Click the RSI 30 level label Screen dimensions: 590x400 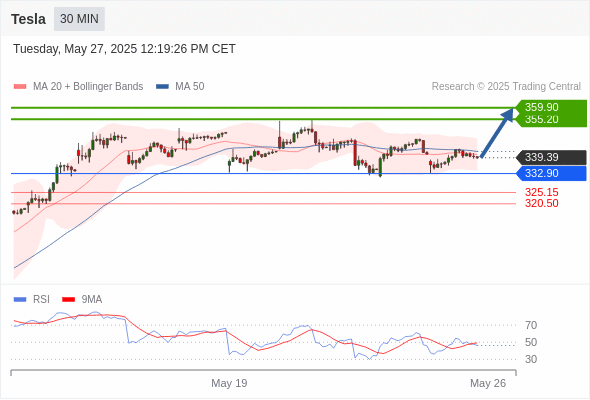[x=531, y=359]
